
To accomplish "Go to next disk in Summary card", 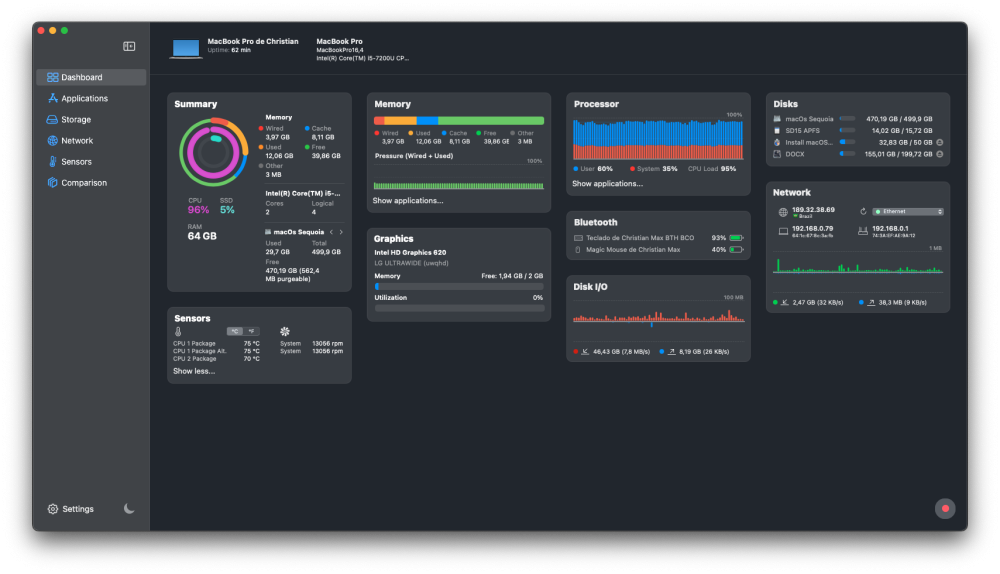I will pyautogui.click(x=341, y=232).
